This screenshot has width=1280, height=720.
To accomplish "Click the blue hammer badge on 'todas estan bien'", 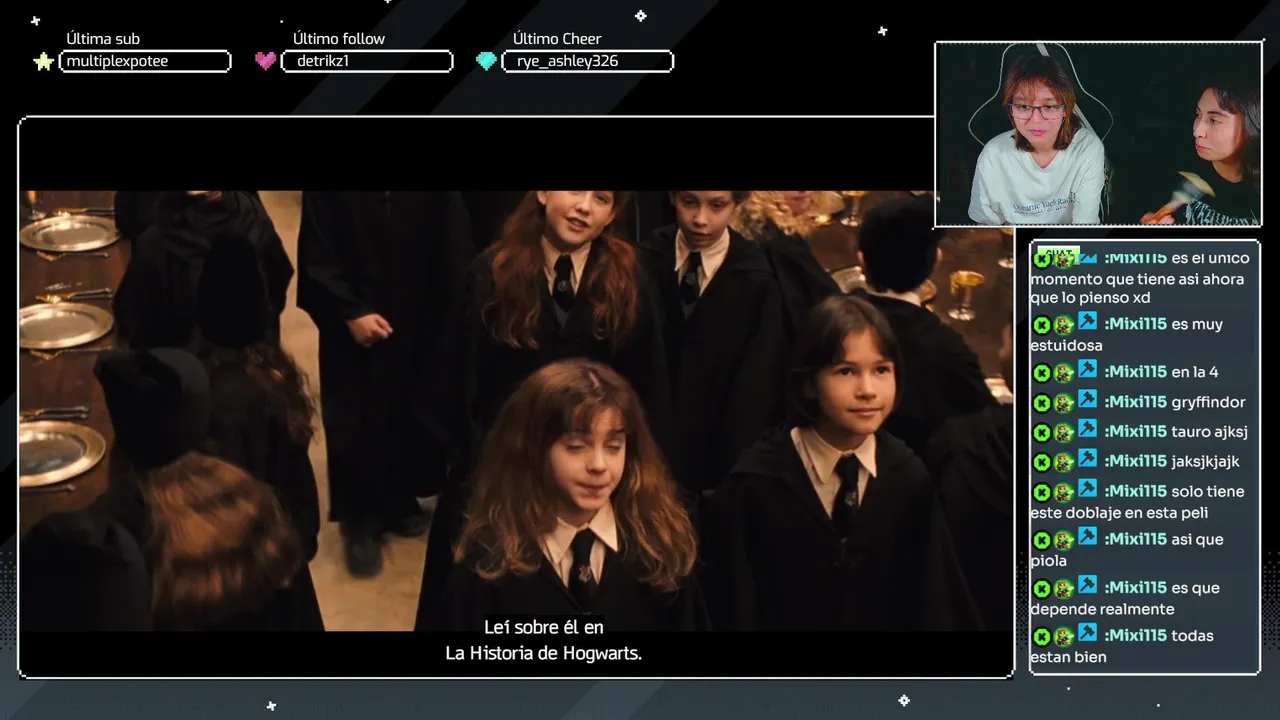I will coord(1088,633).
